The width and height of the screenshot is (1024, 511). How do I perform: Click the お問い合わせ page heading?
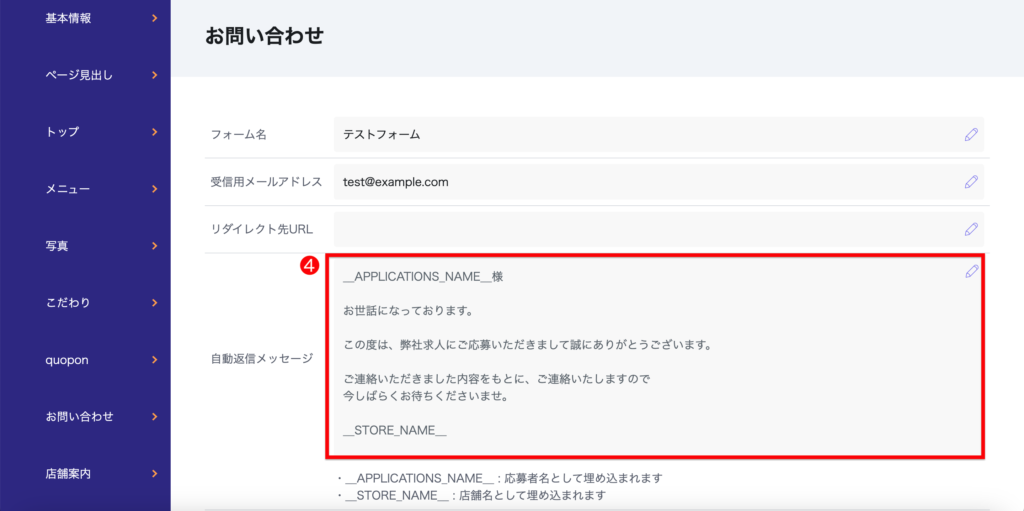(264, 37)
